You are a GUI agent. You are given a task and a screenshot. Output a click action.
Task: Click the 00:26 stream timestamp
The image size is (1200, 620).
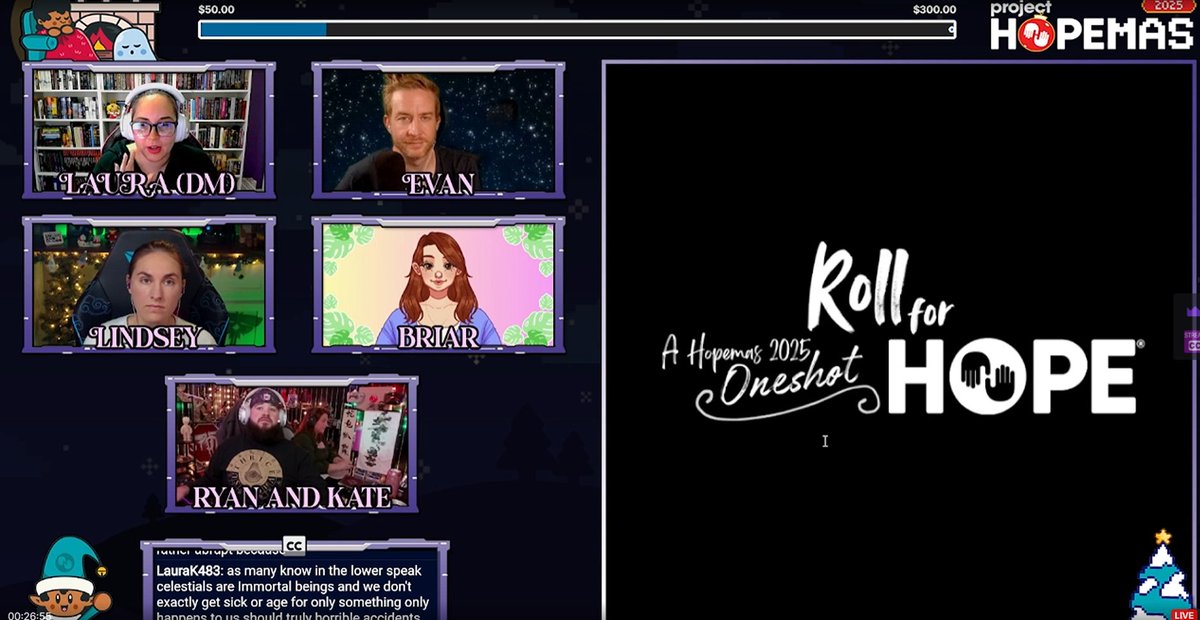click(29, 614)
